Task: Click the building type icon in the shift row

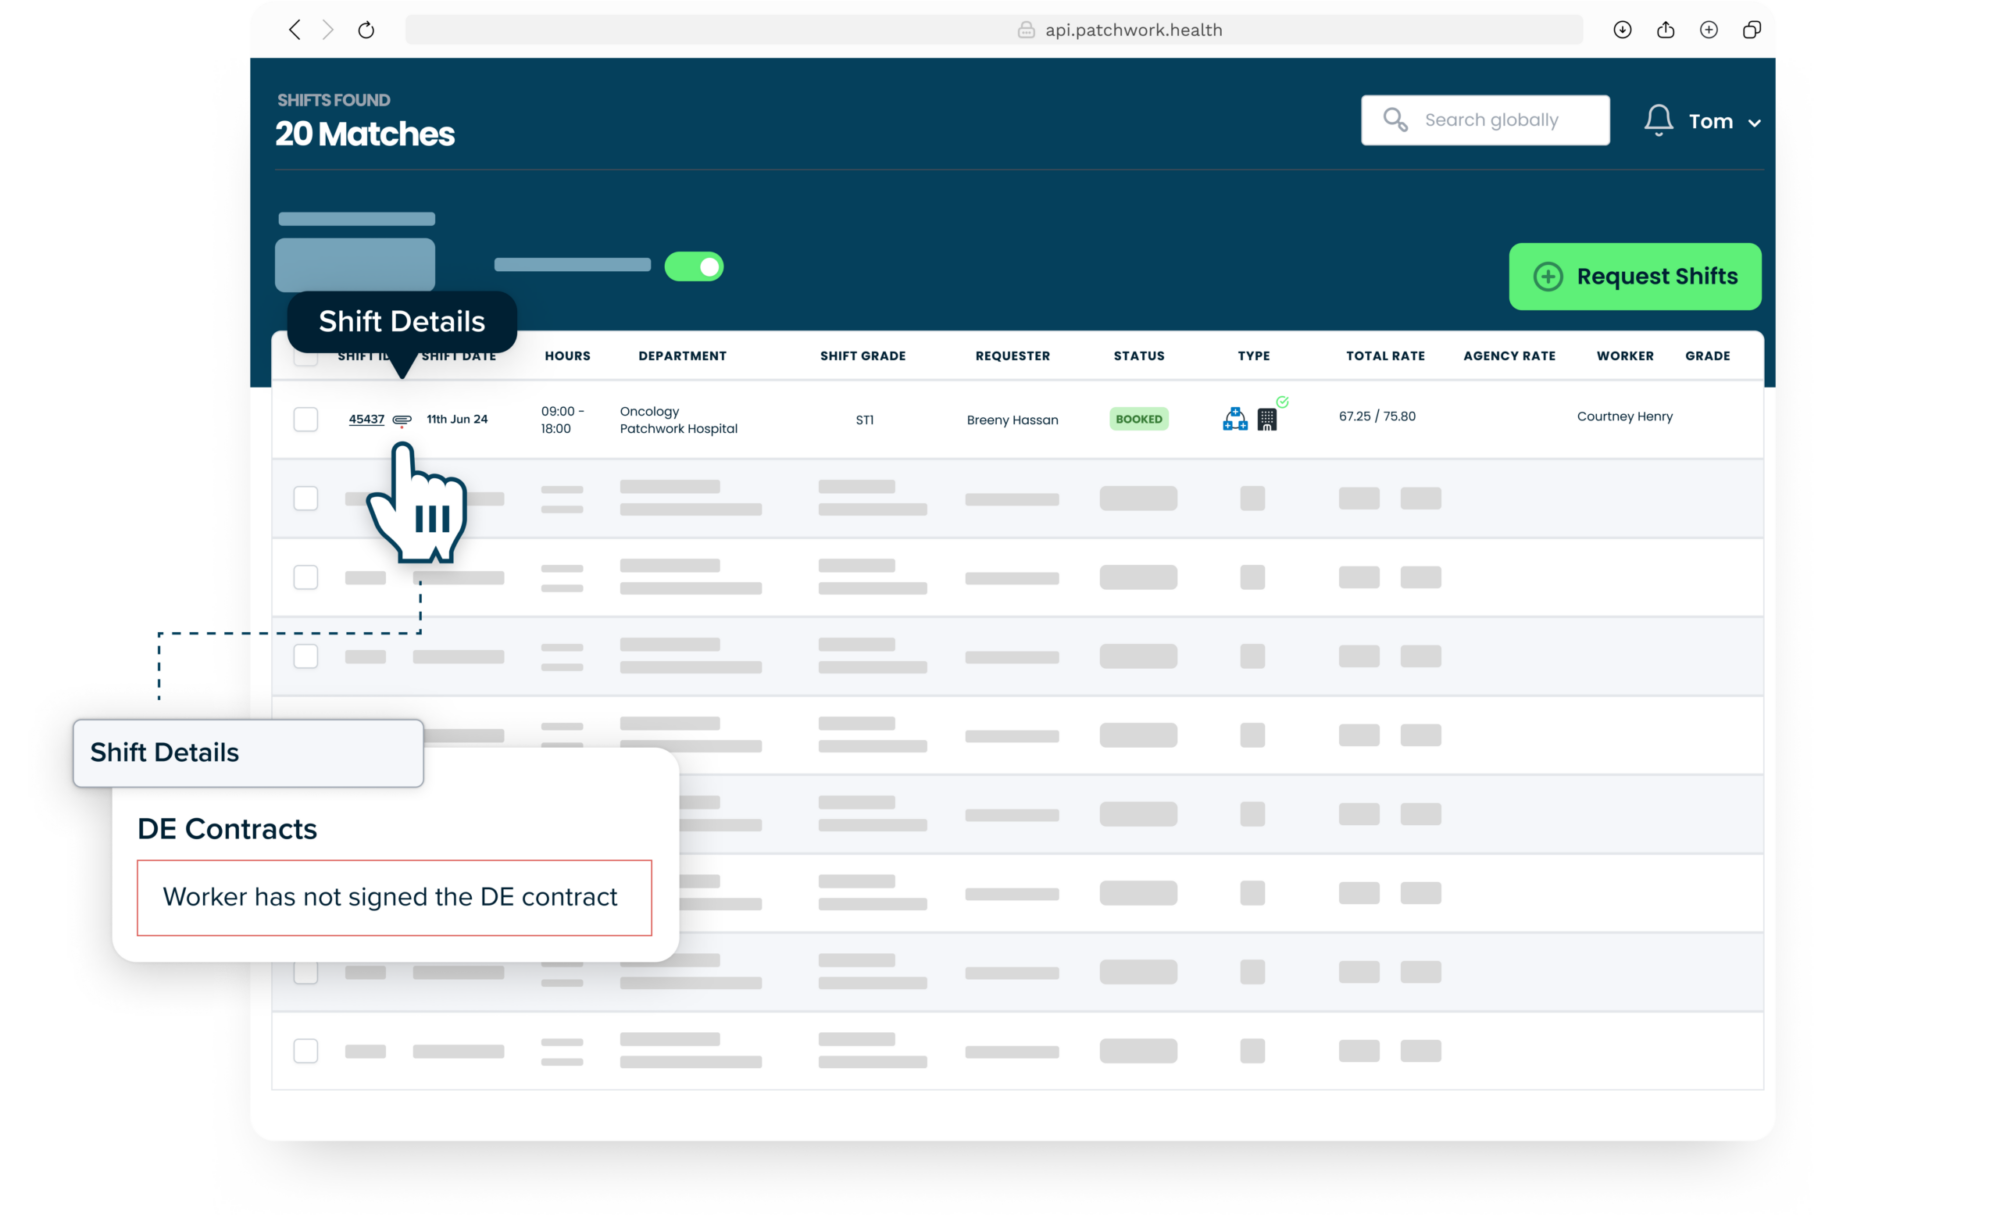Action: coord(1267,420)
